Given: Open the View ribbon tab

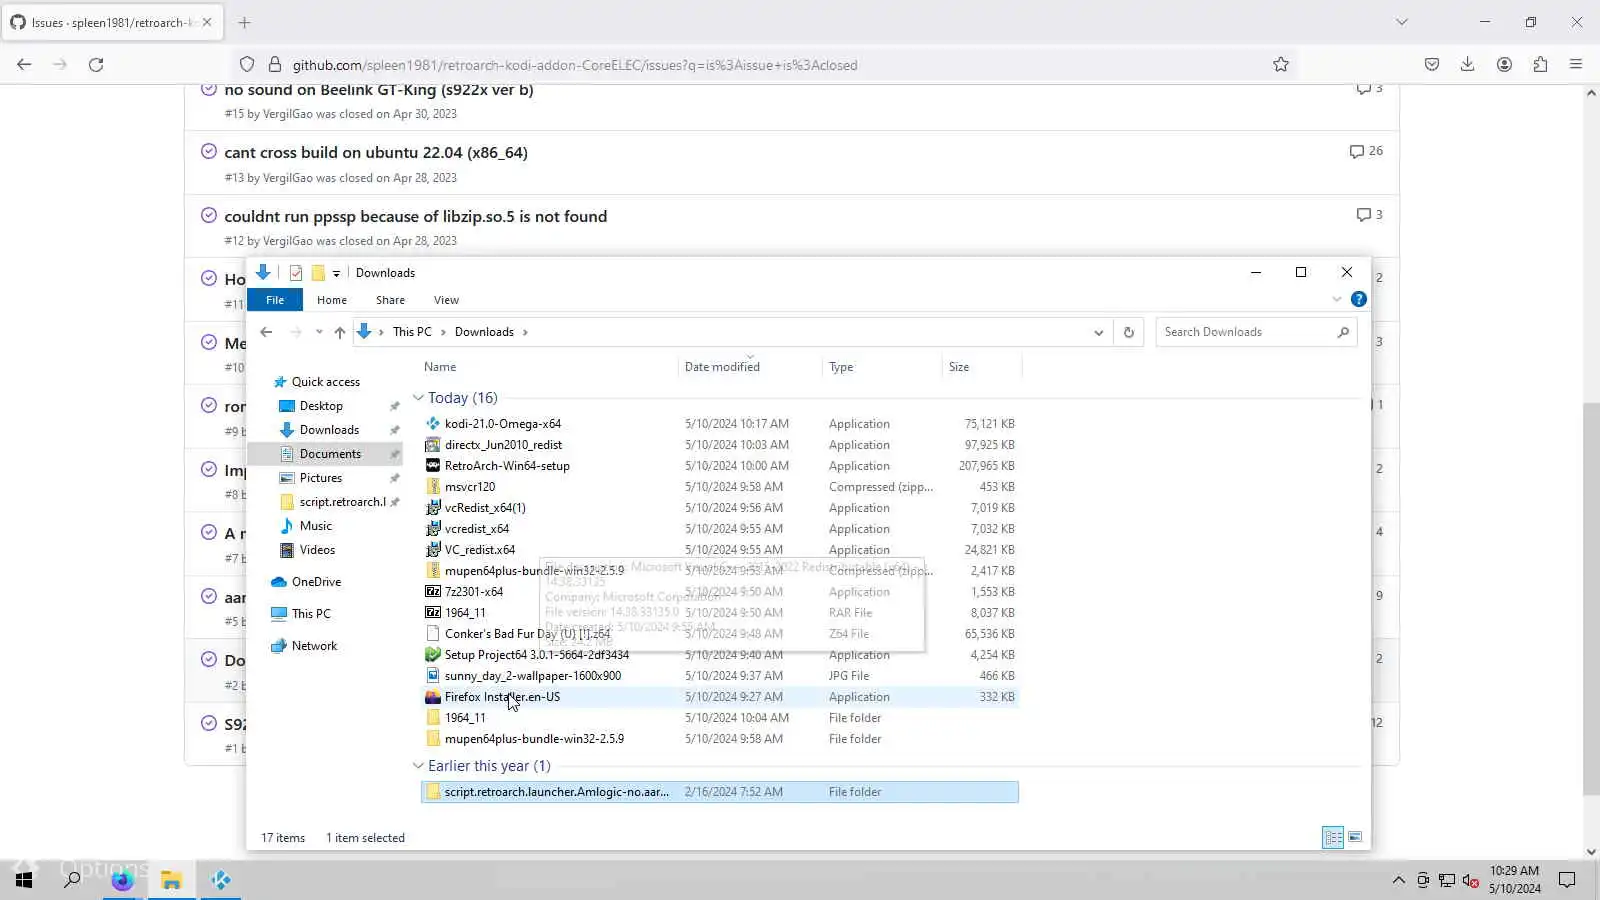Looking at the screenshot, I should 446,300.
